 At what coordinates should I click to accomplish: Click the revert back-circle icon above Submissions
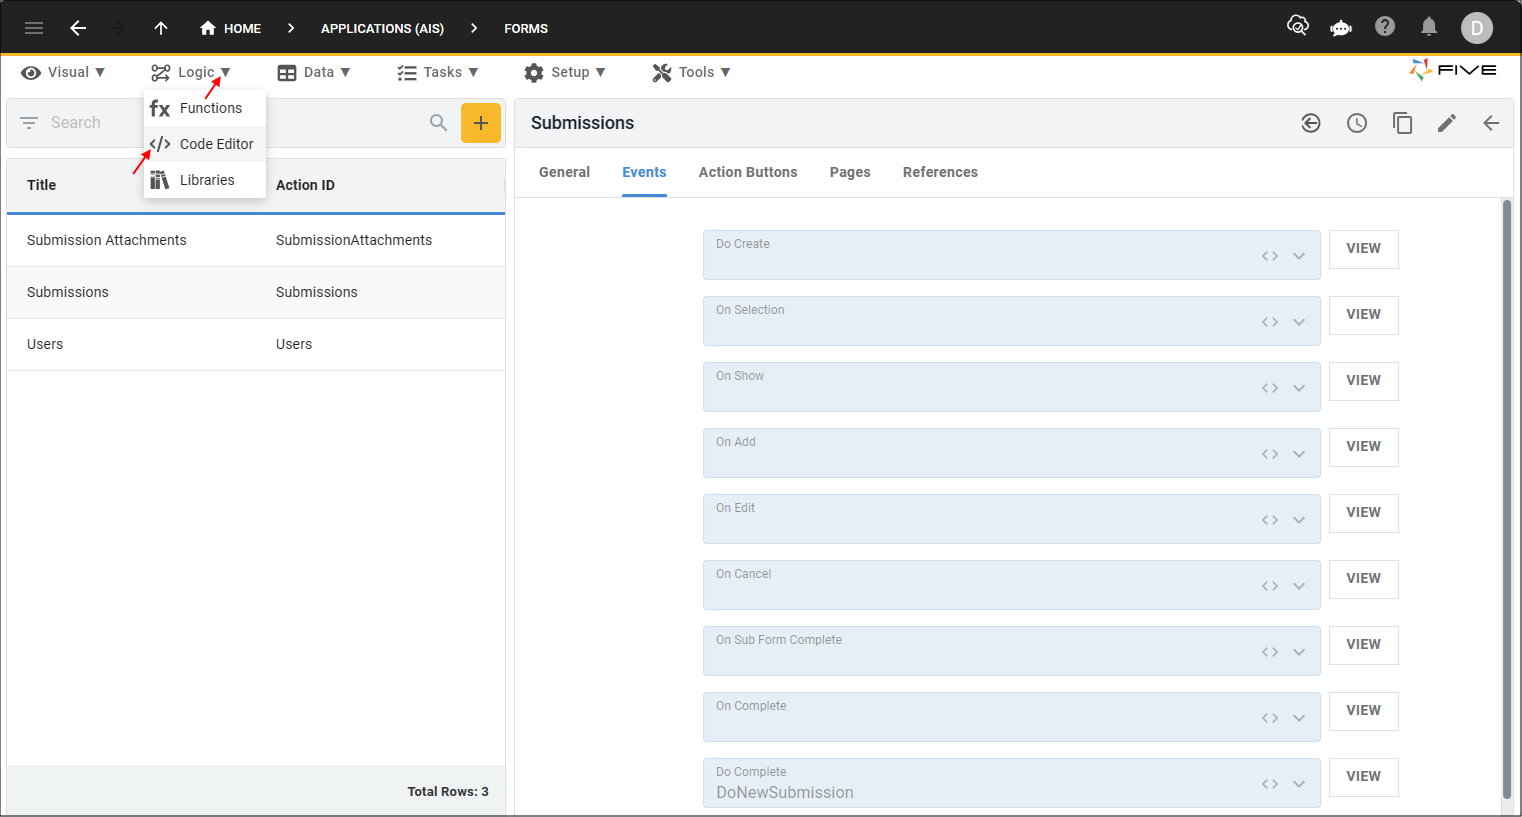pyautogui.click(x=1310, y=122)
